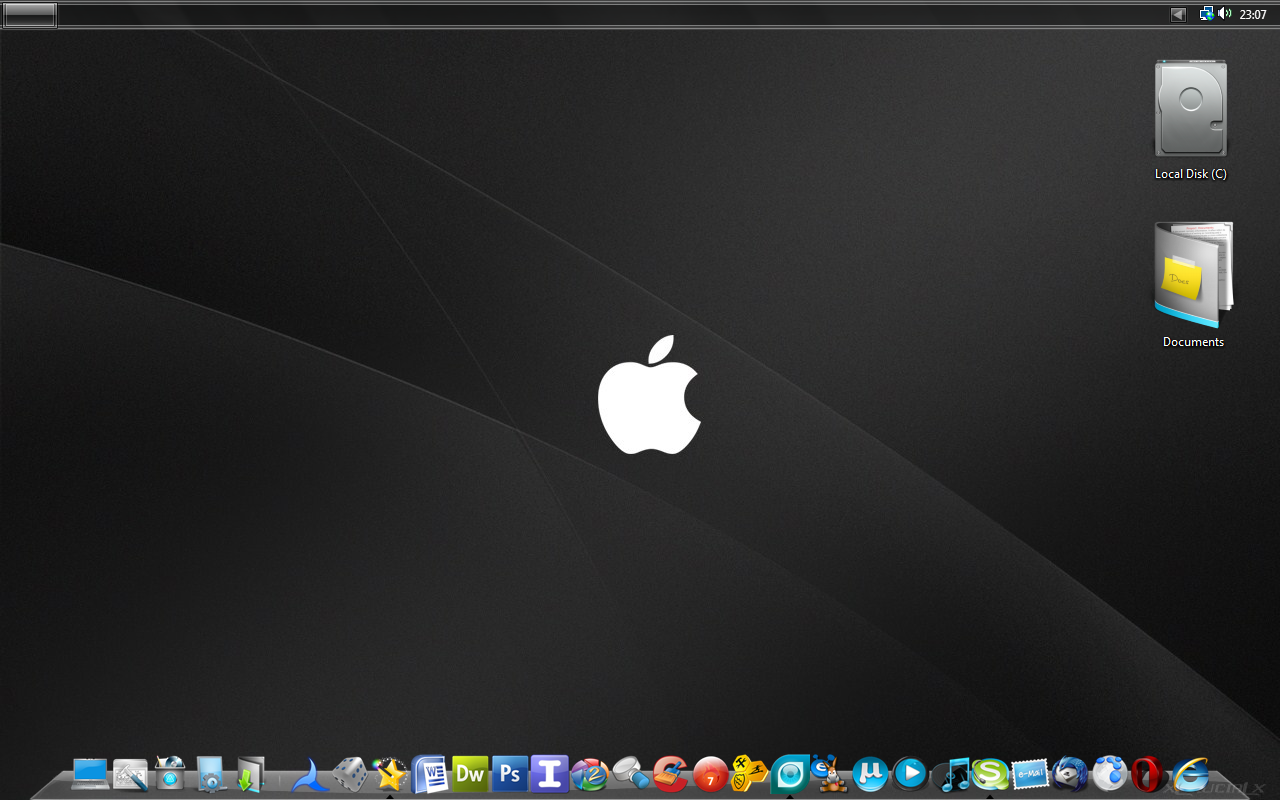Open the yellow hexagon tools icon
The height and width of the screenshot is (800, 1280).
click(750, 774)
